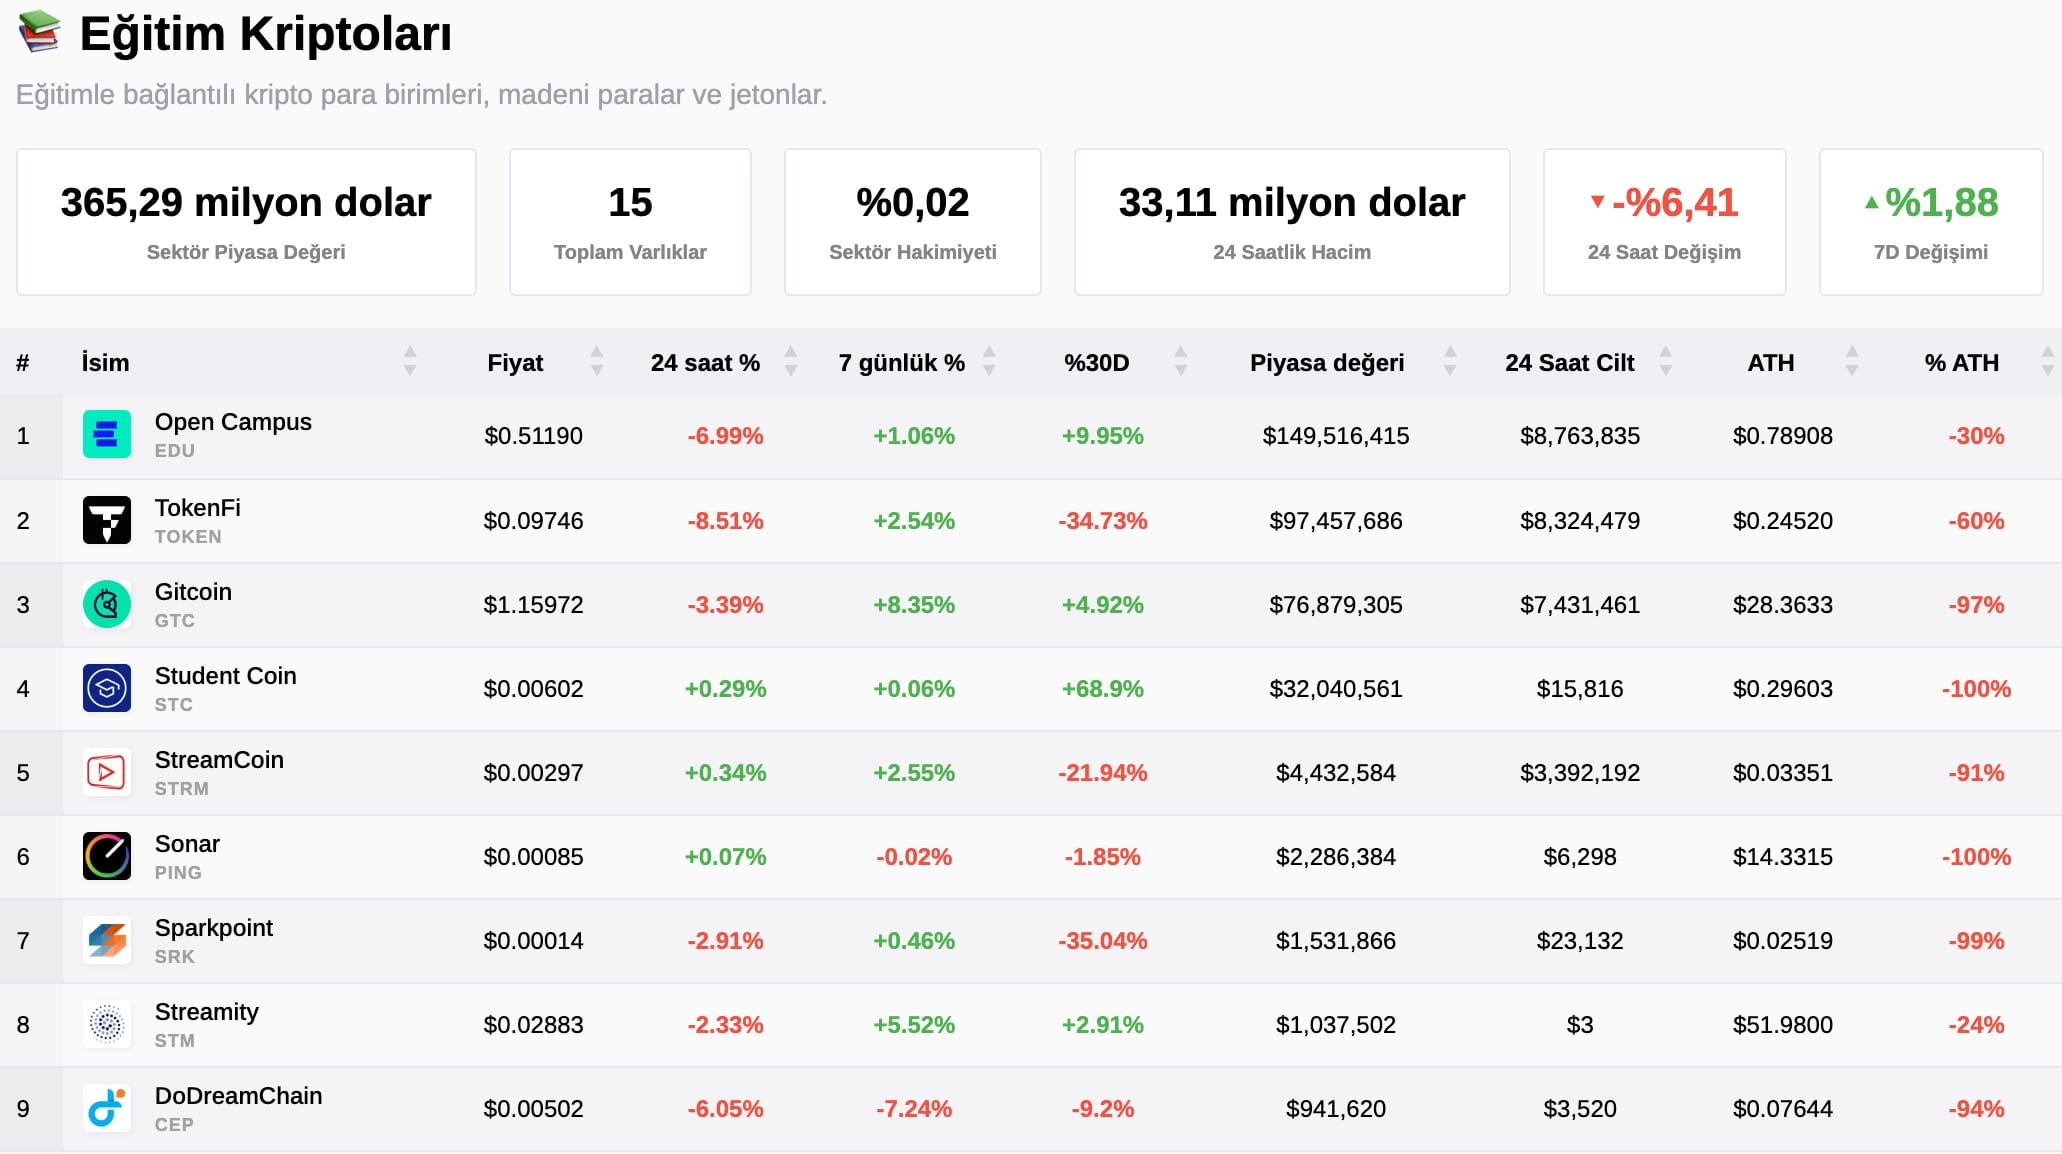The height and width of the screenshot is (1154, 2062).
Task: Select the Sektör Piyasa Değeri stat card
Action: tap(246, 220)
